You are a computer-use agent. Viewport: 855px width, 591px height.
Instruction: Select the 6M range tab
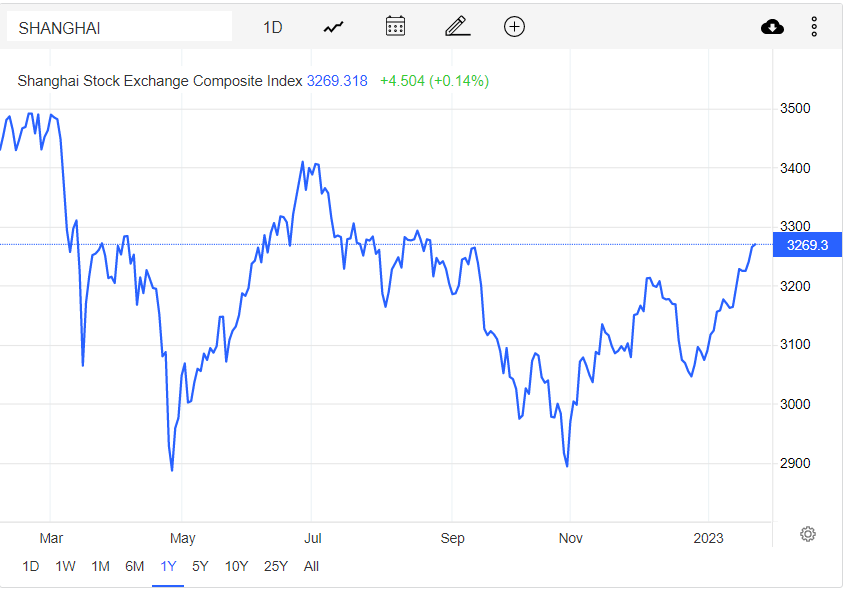[x=135, y=566]
